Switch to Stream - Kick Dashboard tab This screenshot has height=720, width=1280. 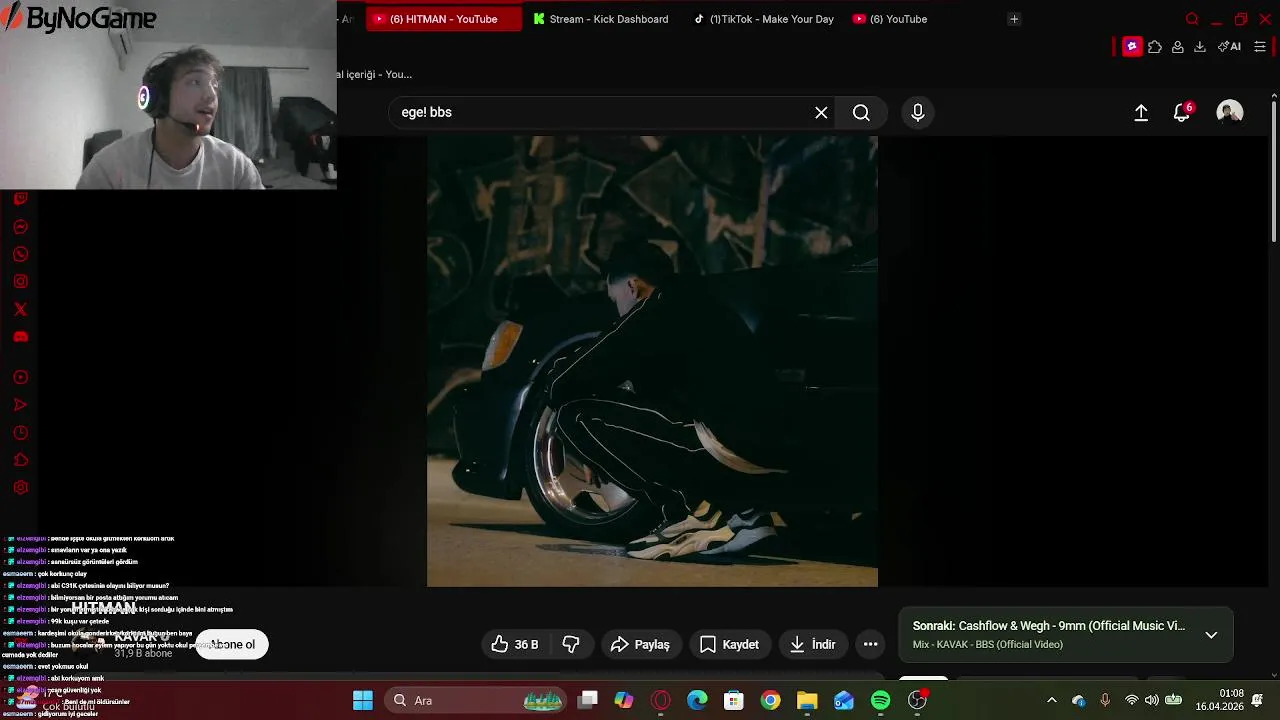601,19
